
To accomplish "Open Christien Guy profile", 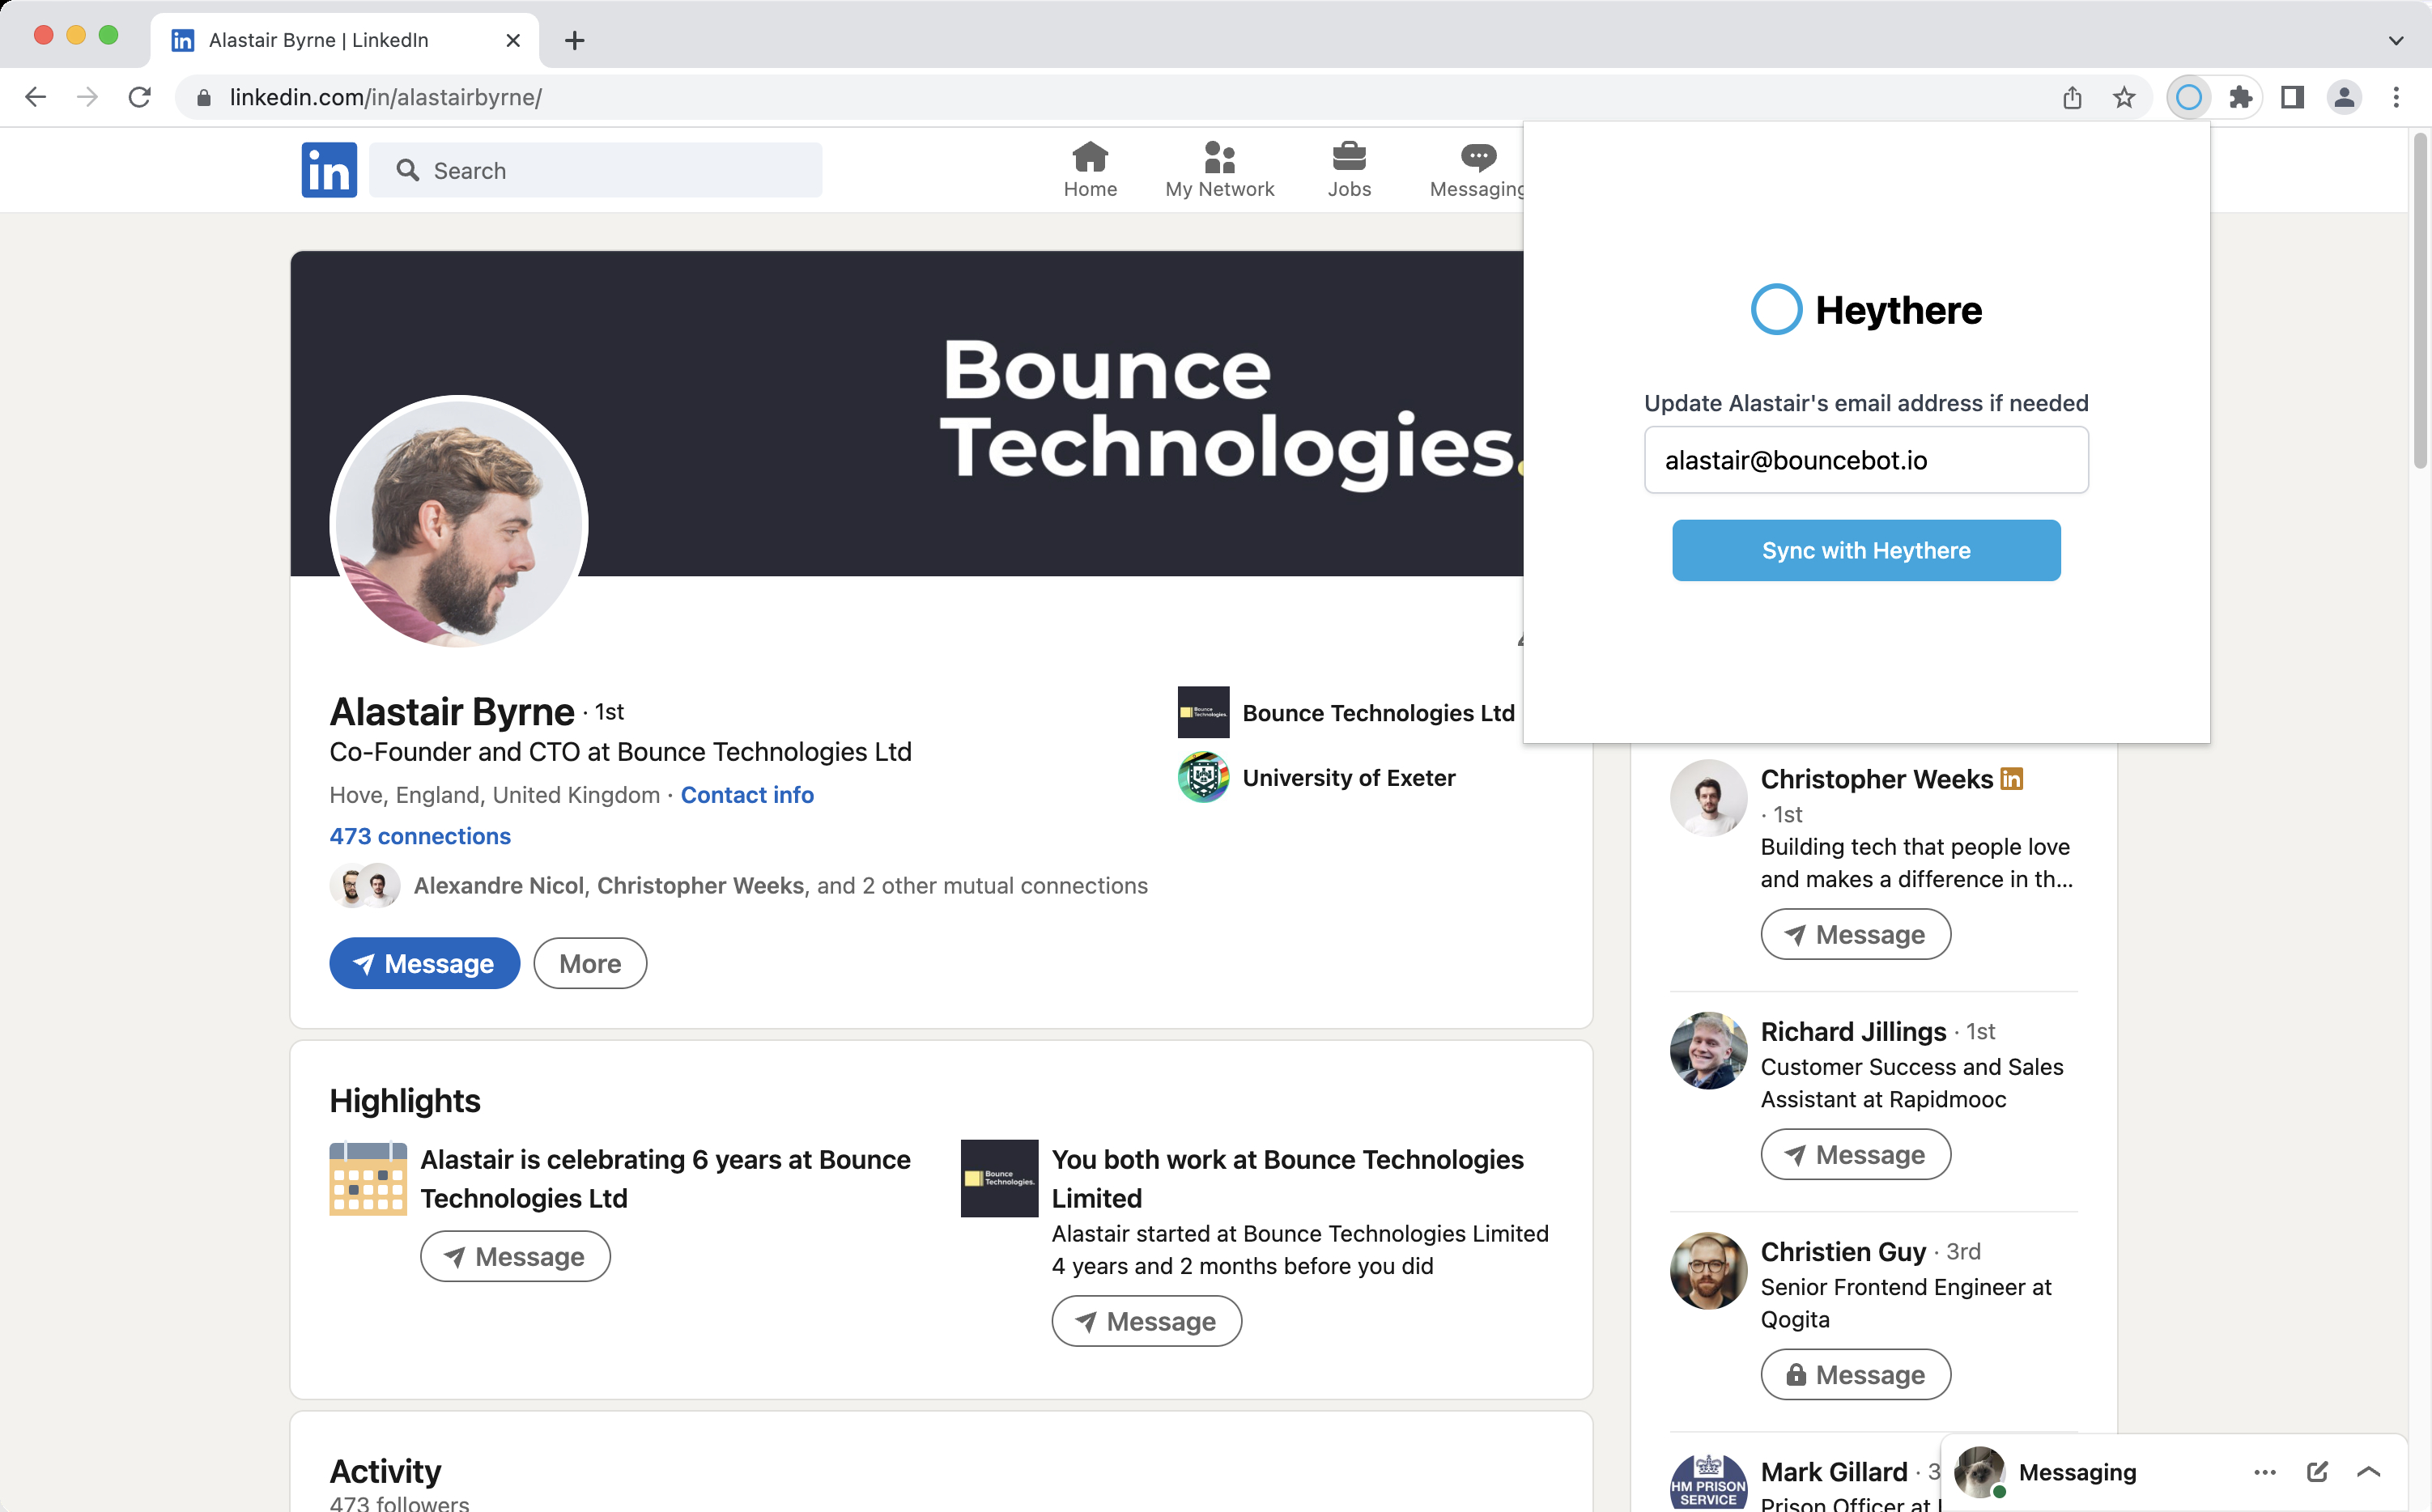I will pos(1843,1251).
